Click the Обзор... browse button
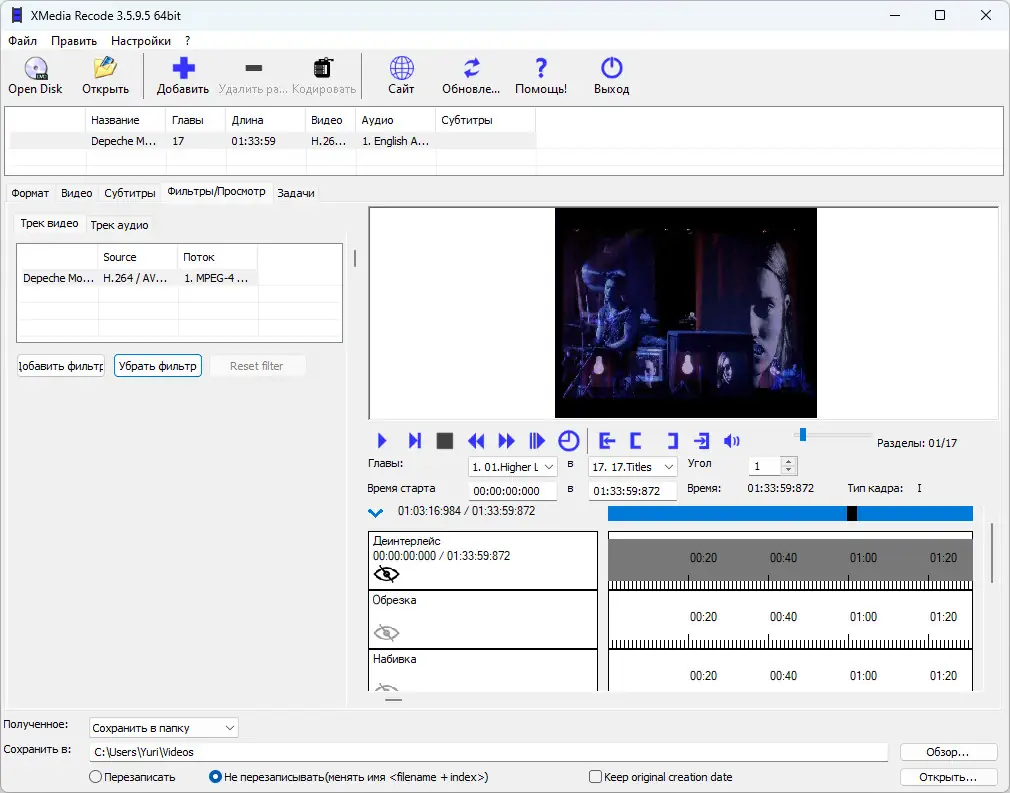The image size is (1010, 793). (948, 752)
